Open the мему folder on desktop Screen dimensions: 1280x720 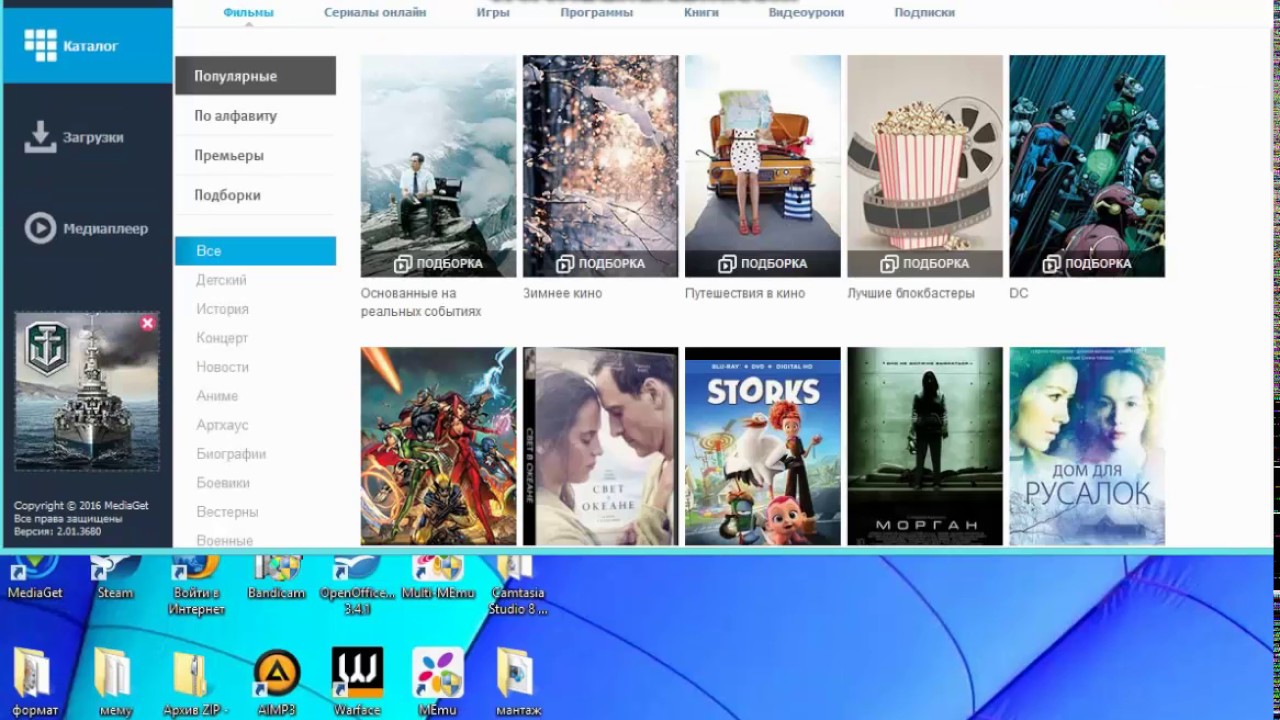tap(115, 682)
